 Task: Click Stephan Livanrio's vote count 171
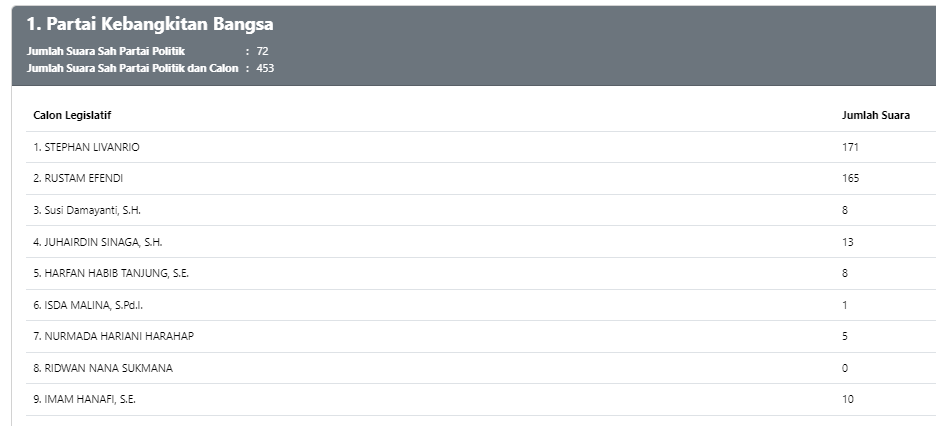pyautogui.click(x=850, y=147)
